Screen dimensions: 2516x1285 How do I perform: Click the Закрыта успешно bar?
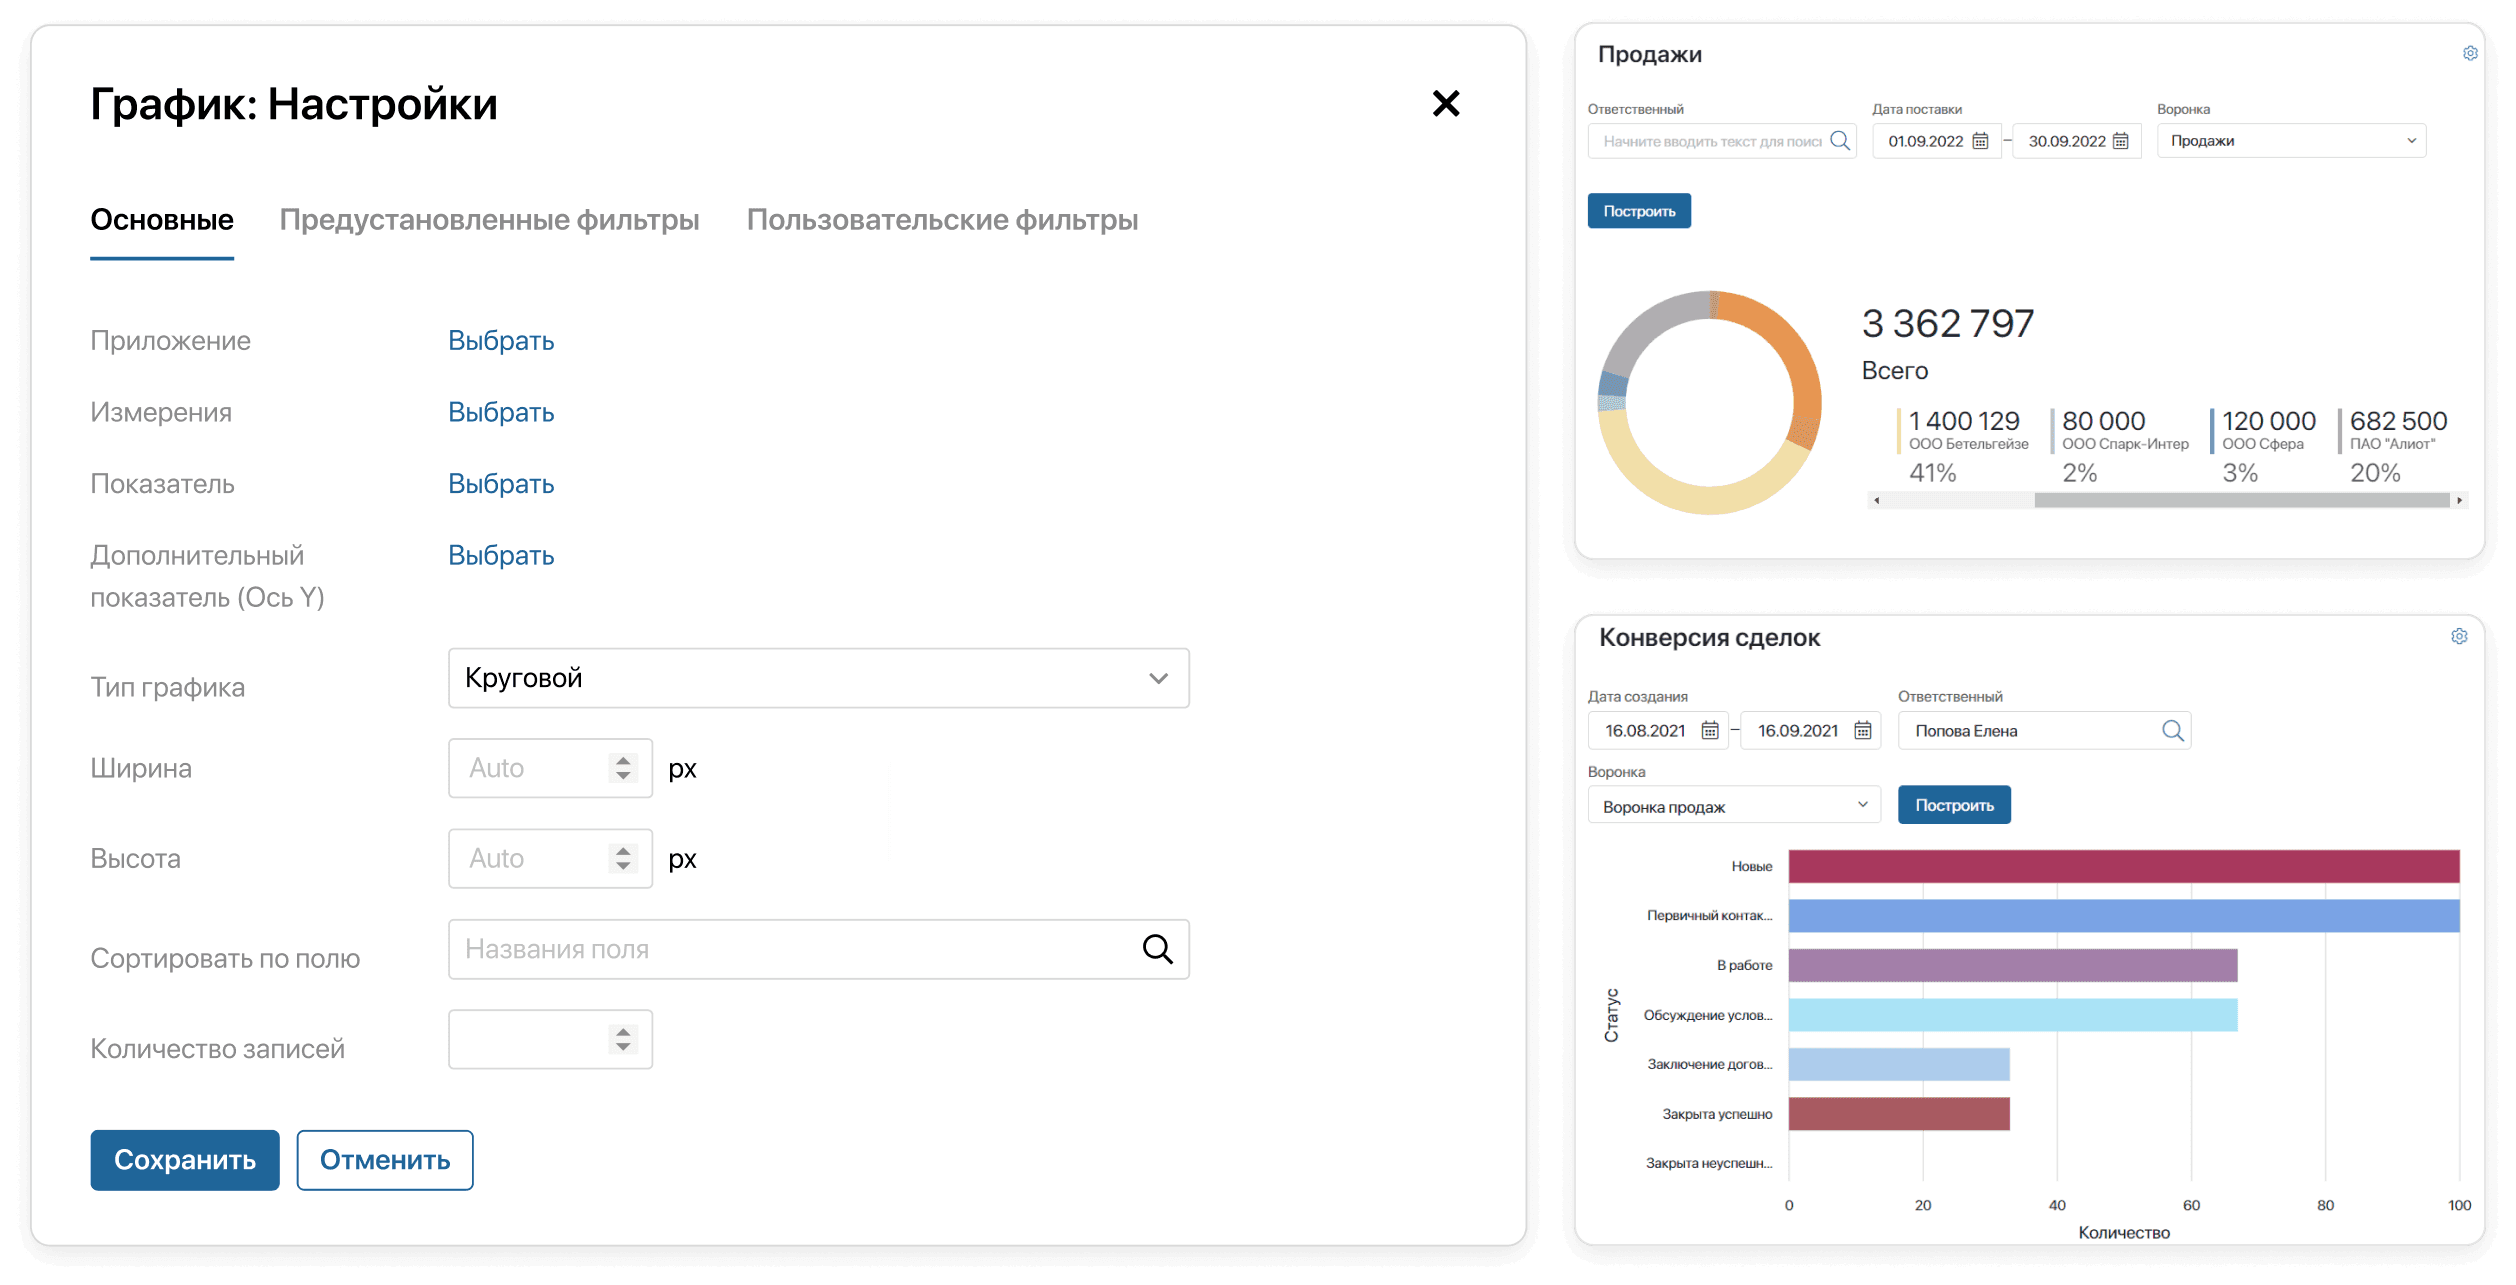coord(1899,1114)
